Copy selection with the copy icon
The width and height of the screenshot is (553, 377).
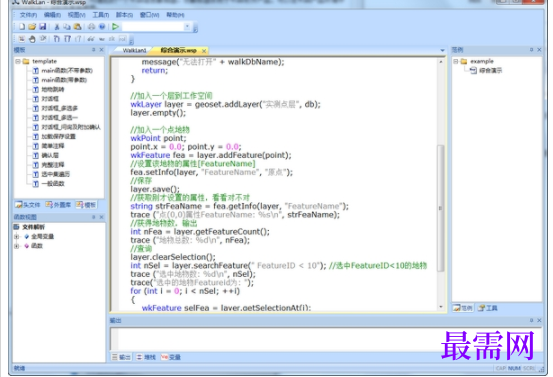pyautogui.click(x=67, y=26)
